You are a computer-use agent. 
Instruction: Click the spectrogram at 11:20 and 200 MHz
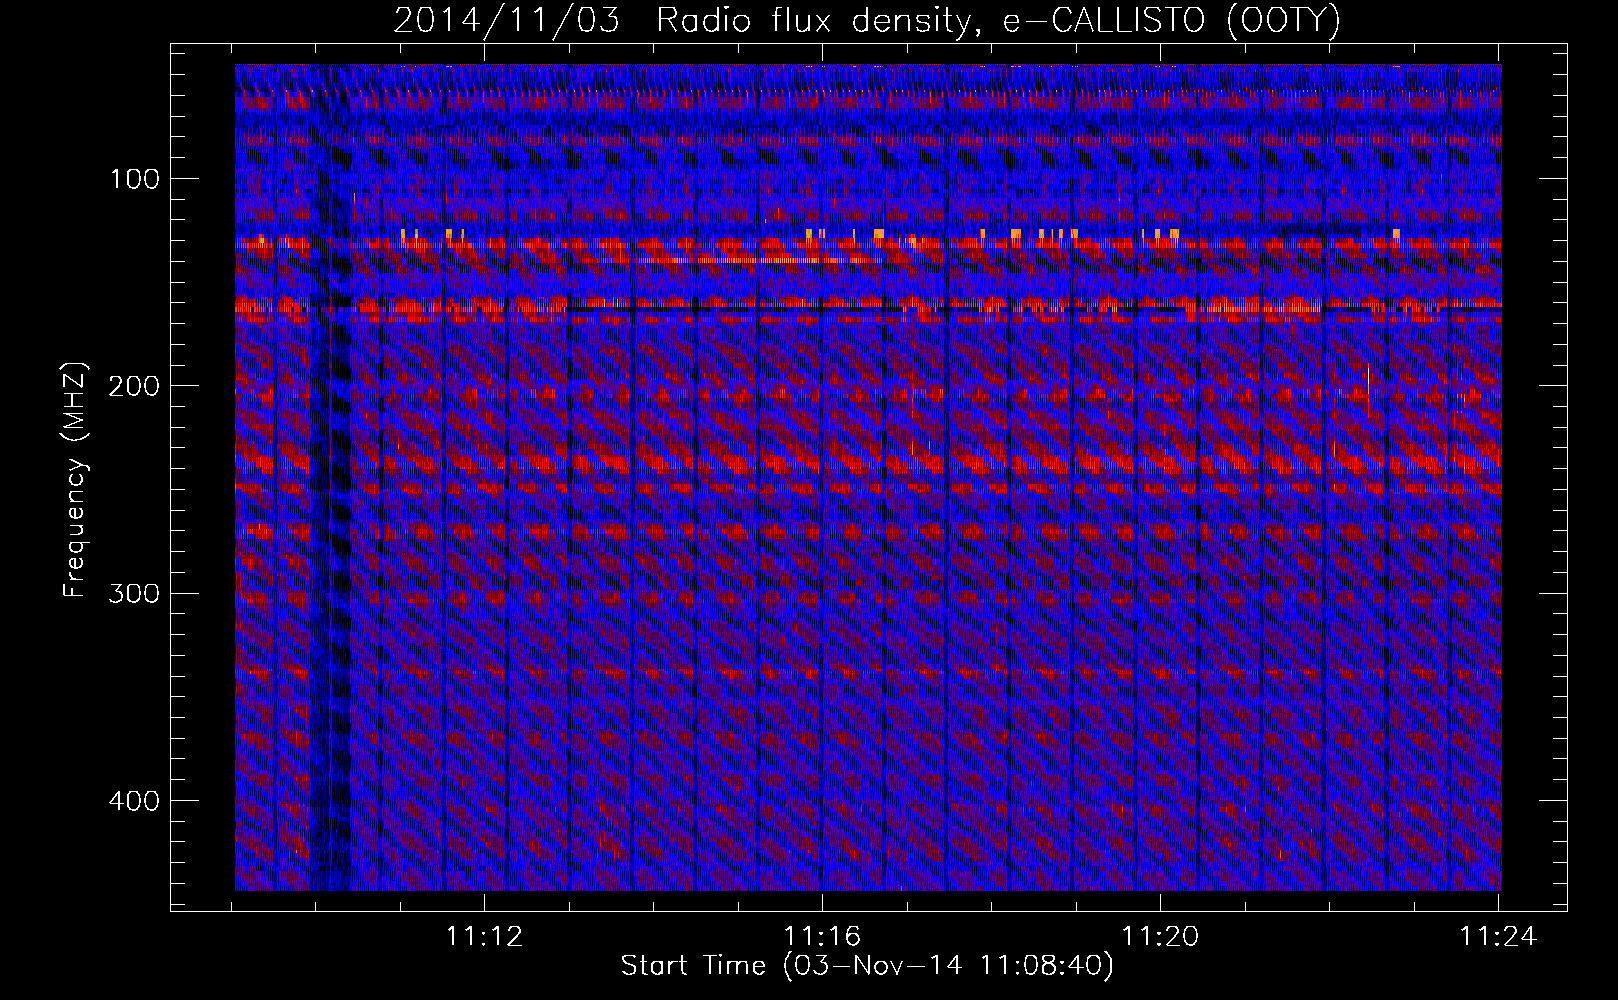click(1160, 386)
